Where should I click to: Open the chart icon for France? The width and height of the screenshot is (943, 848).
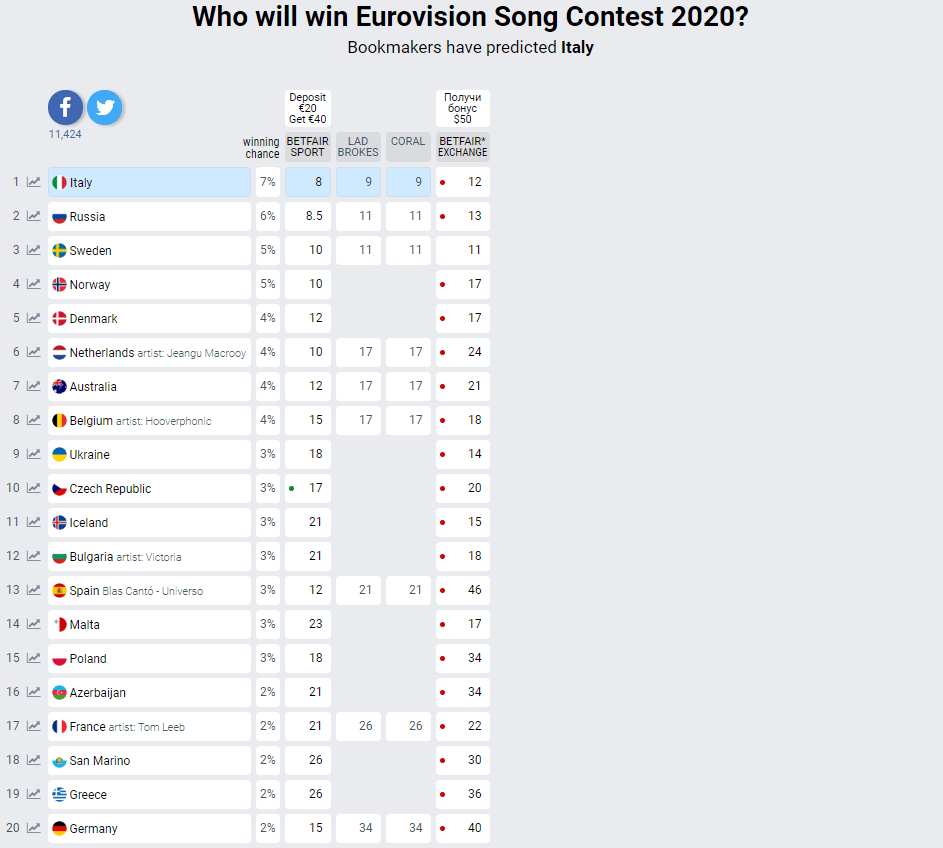tap(34, 725)
